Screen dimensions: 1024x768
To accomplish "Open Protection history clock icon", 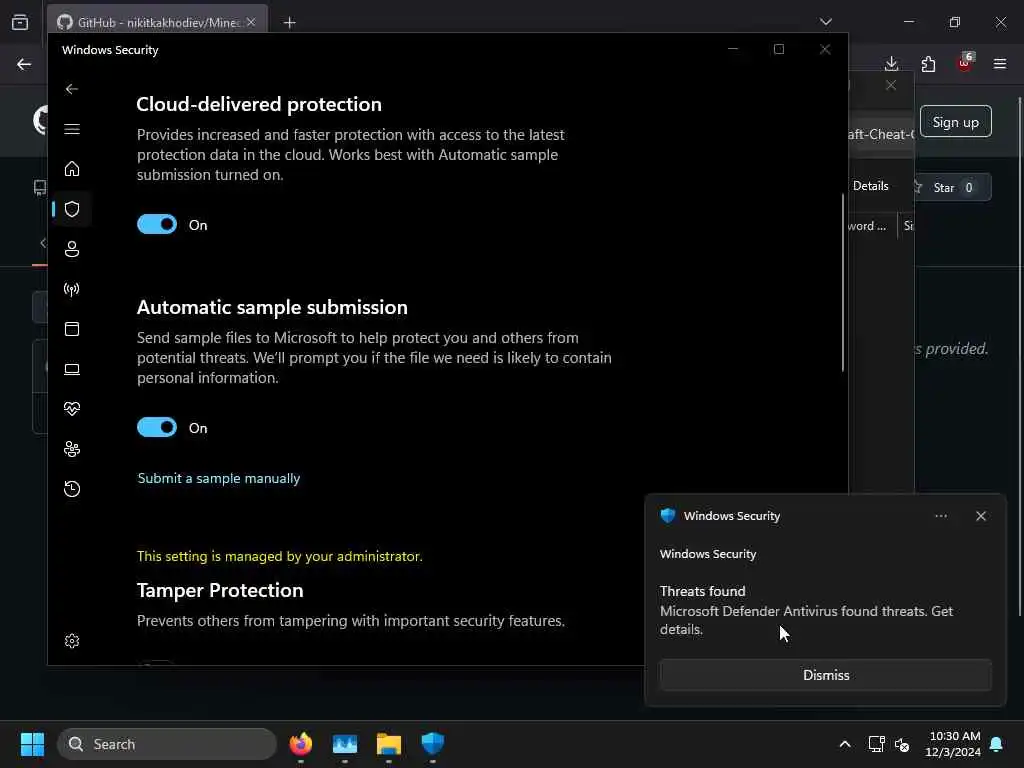I will point(72,489).
